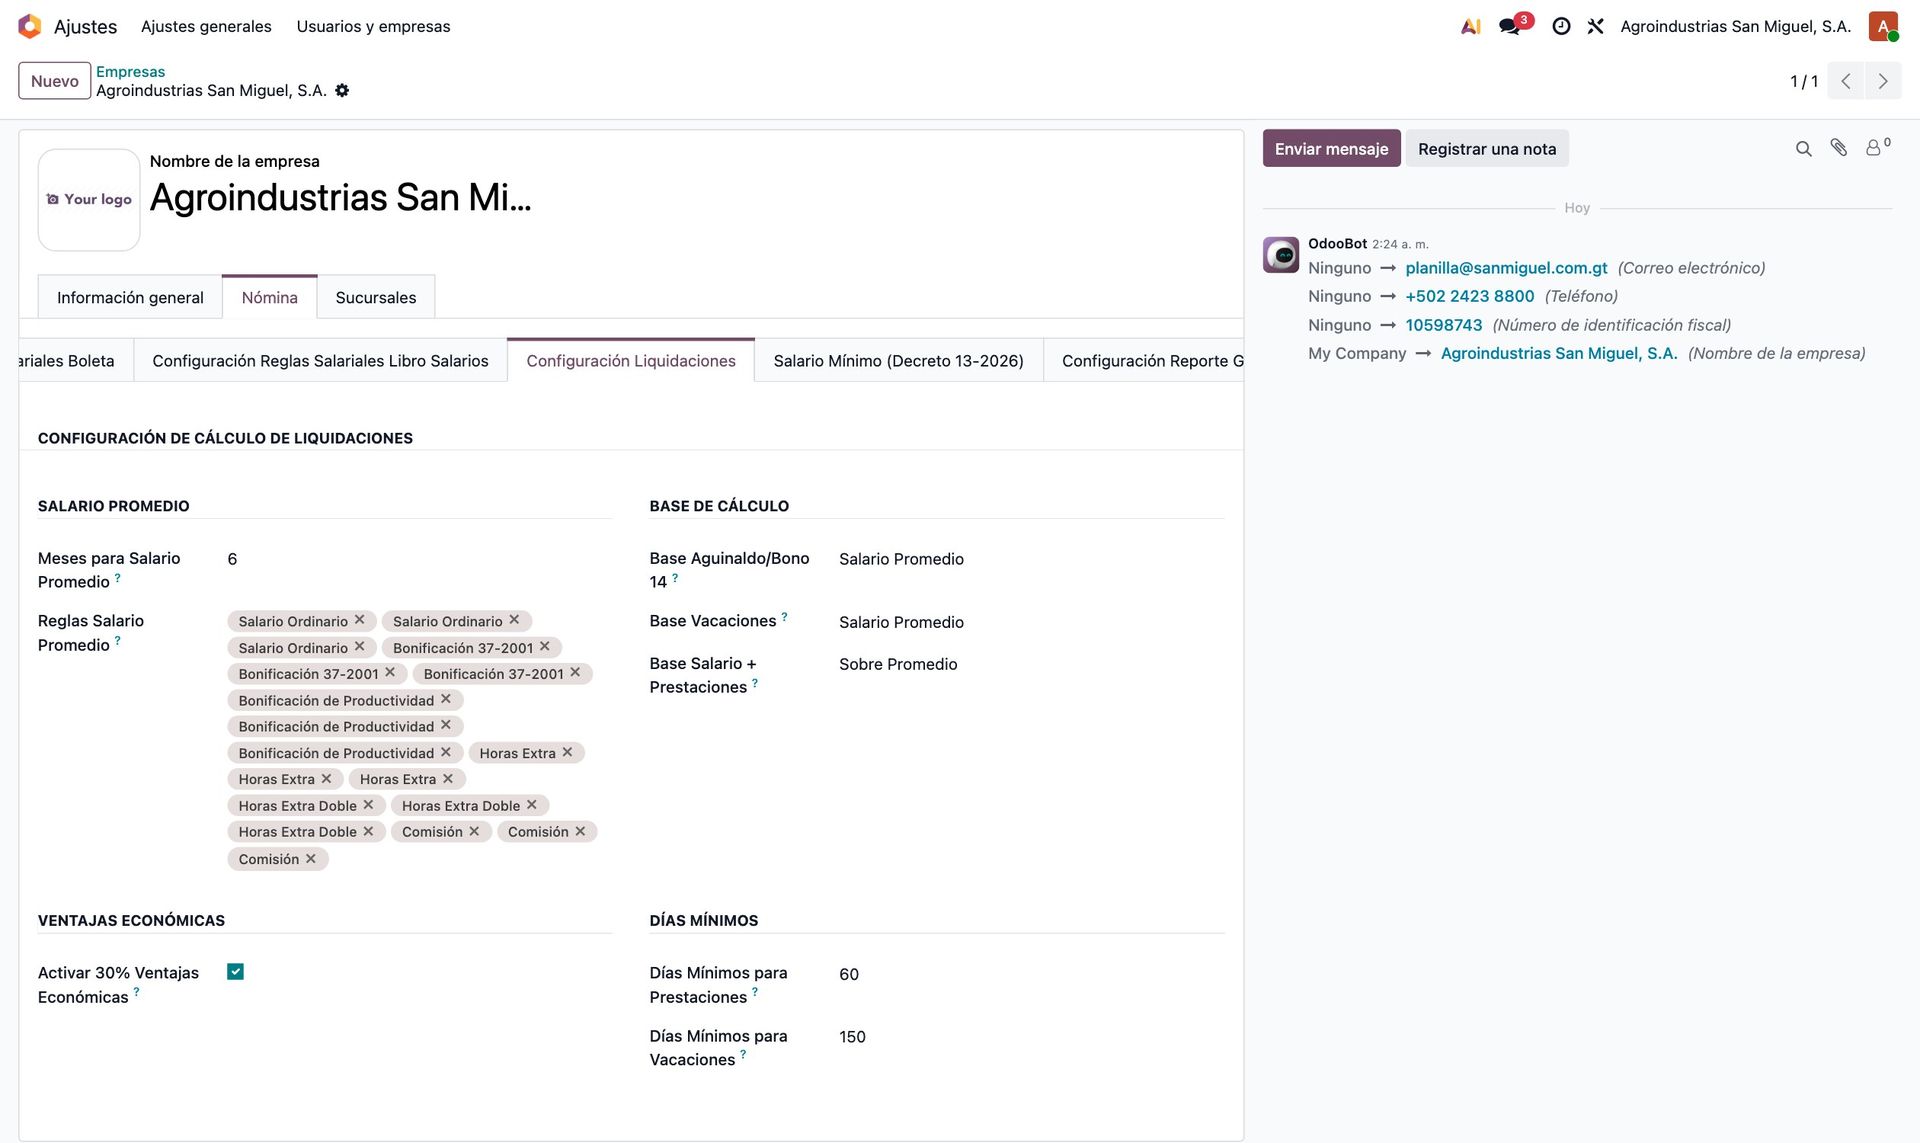The image size is (1920, 1143).
Task: Click the Nuevo button
Action: [x=55, y=81]
